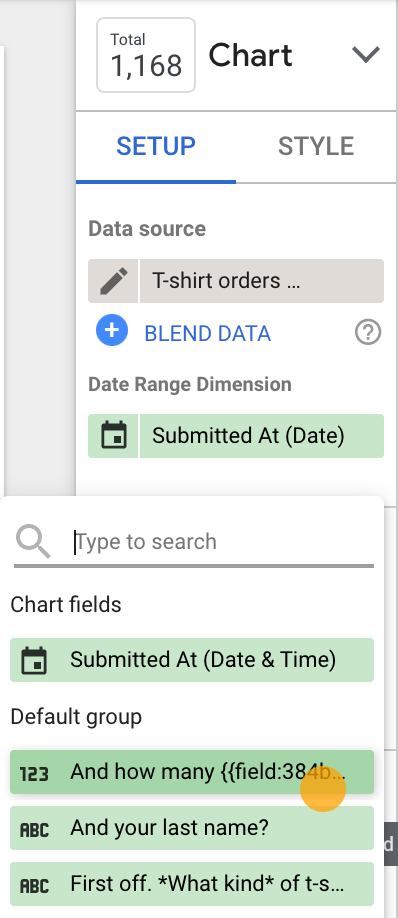Screen dimensions: 398x918
Task: Open the Blend Data help question icon
Action: pyautogui.click(x=368, y=333)
